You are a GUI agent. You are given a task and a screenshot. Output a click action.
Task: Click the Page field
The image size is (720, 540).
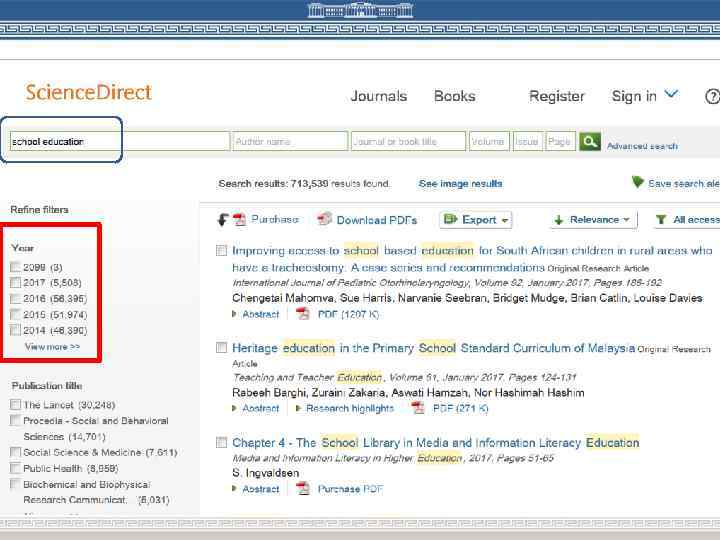click(x=560, y=141)
